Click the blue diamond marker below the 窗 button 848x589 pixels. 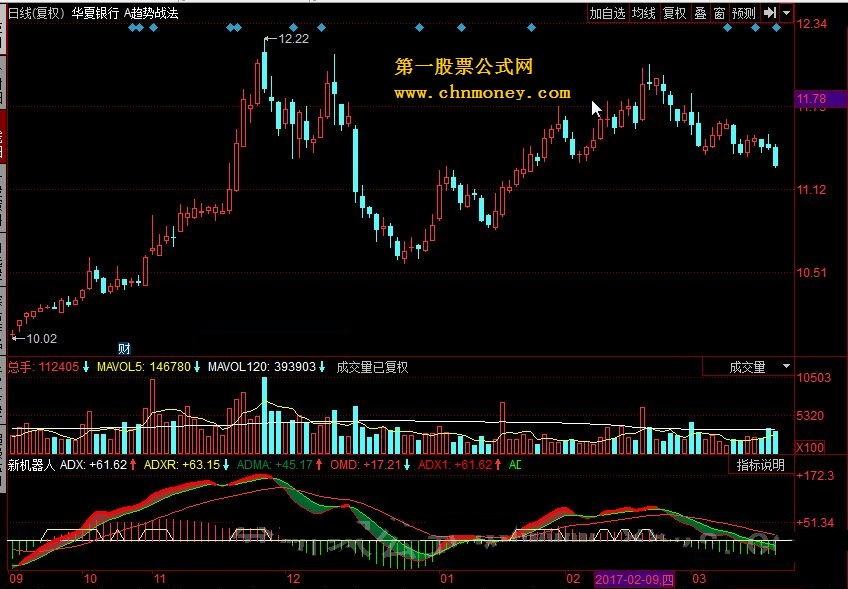click(x=727, y=27)
